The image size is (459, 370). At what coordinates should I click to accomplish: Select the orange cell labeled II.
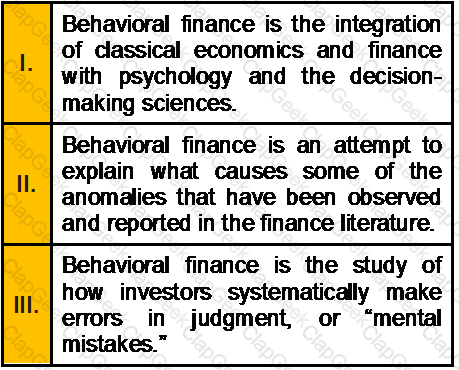(27, 184)
